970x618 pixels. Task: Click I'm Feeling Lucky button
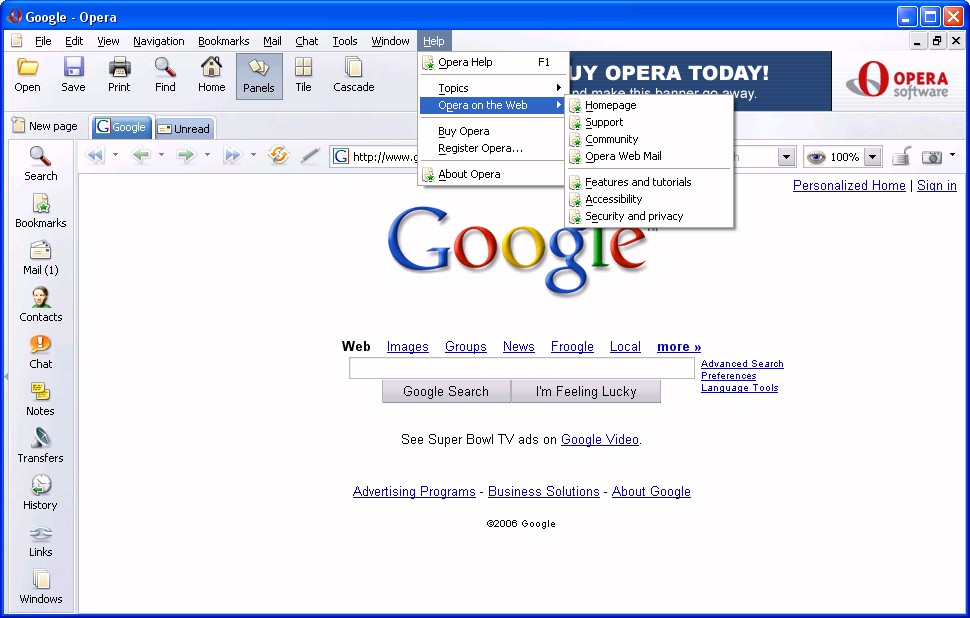click(586, 392)
